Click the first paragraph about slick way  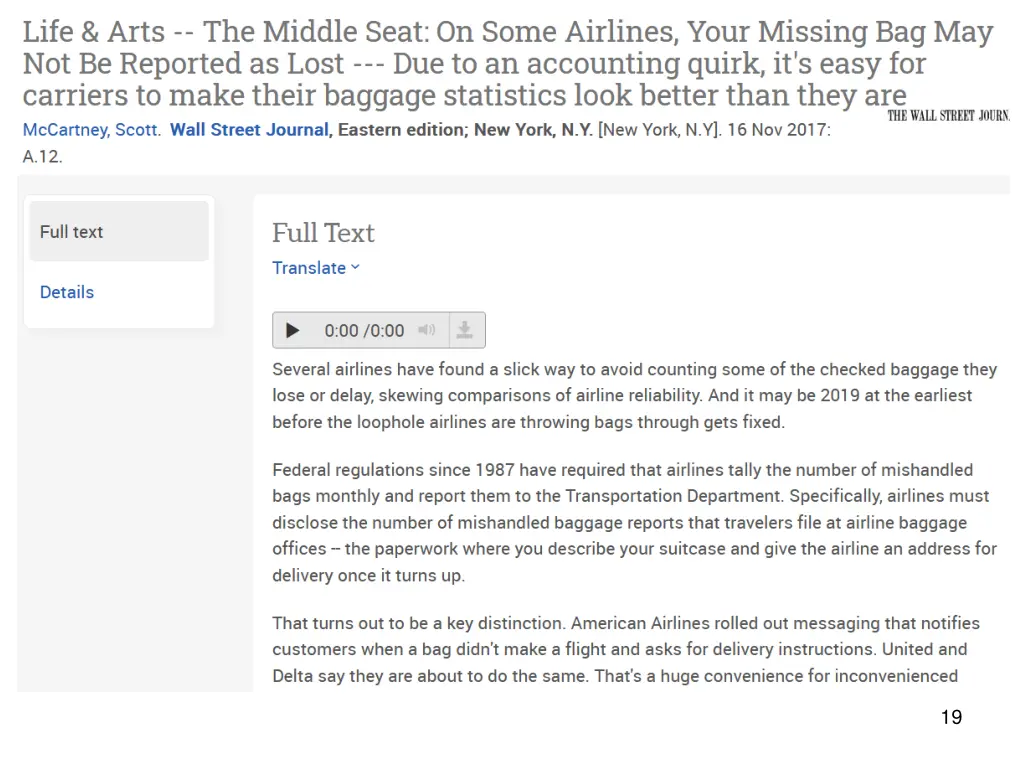click(x=635, y=396)
